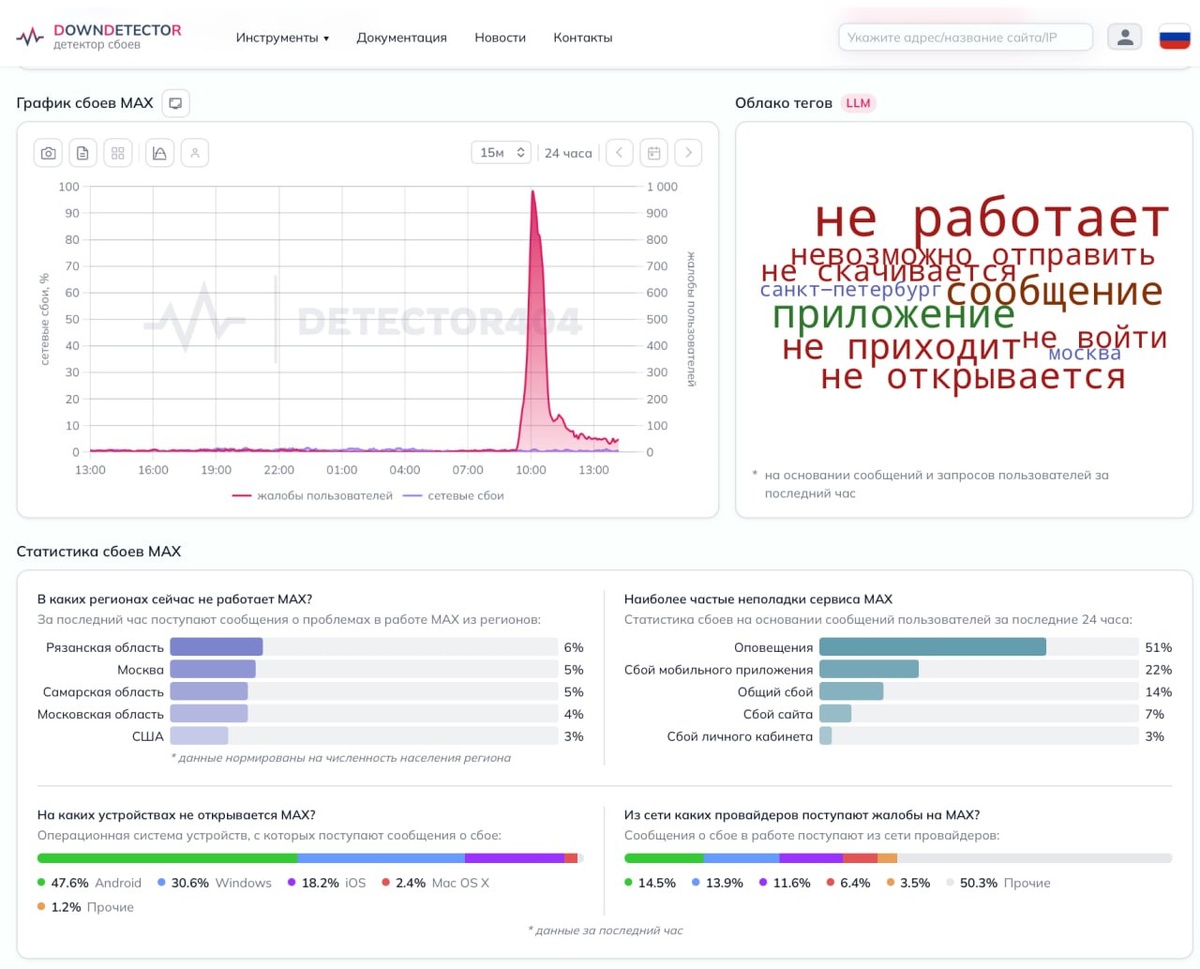
Task: Click the Сбой личного кабинета label
Action: pyautogui.click(x=740, y=737)
